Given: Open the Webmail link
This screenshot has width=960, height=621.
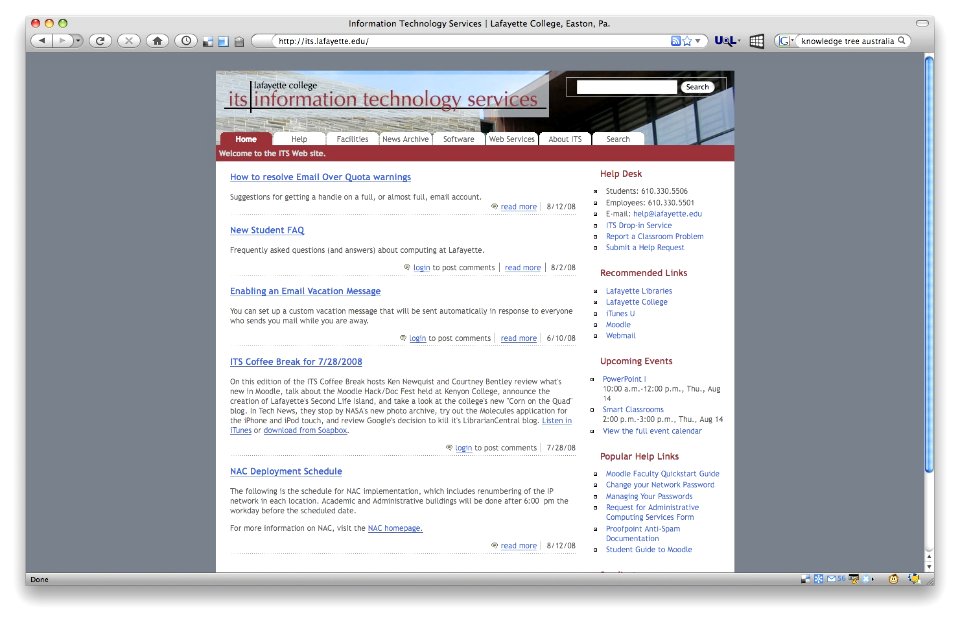Looking at the screenshot, I should [620, 336].
